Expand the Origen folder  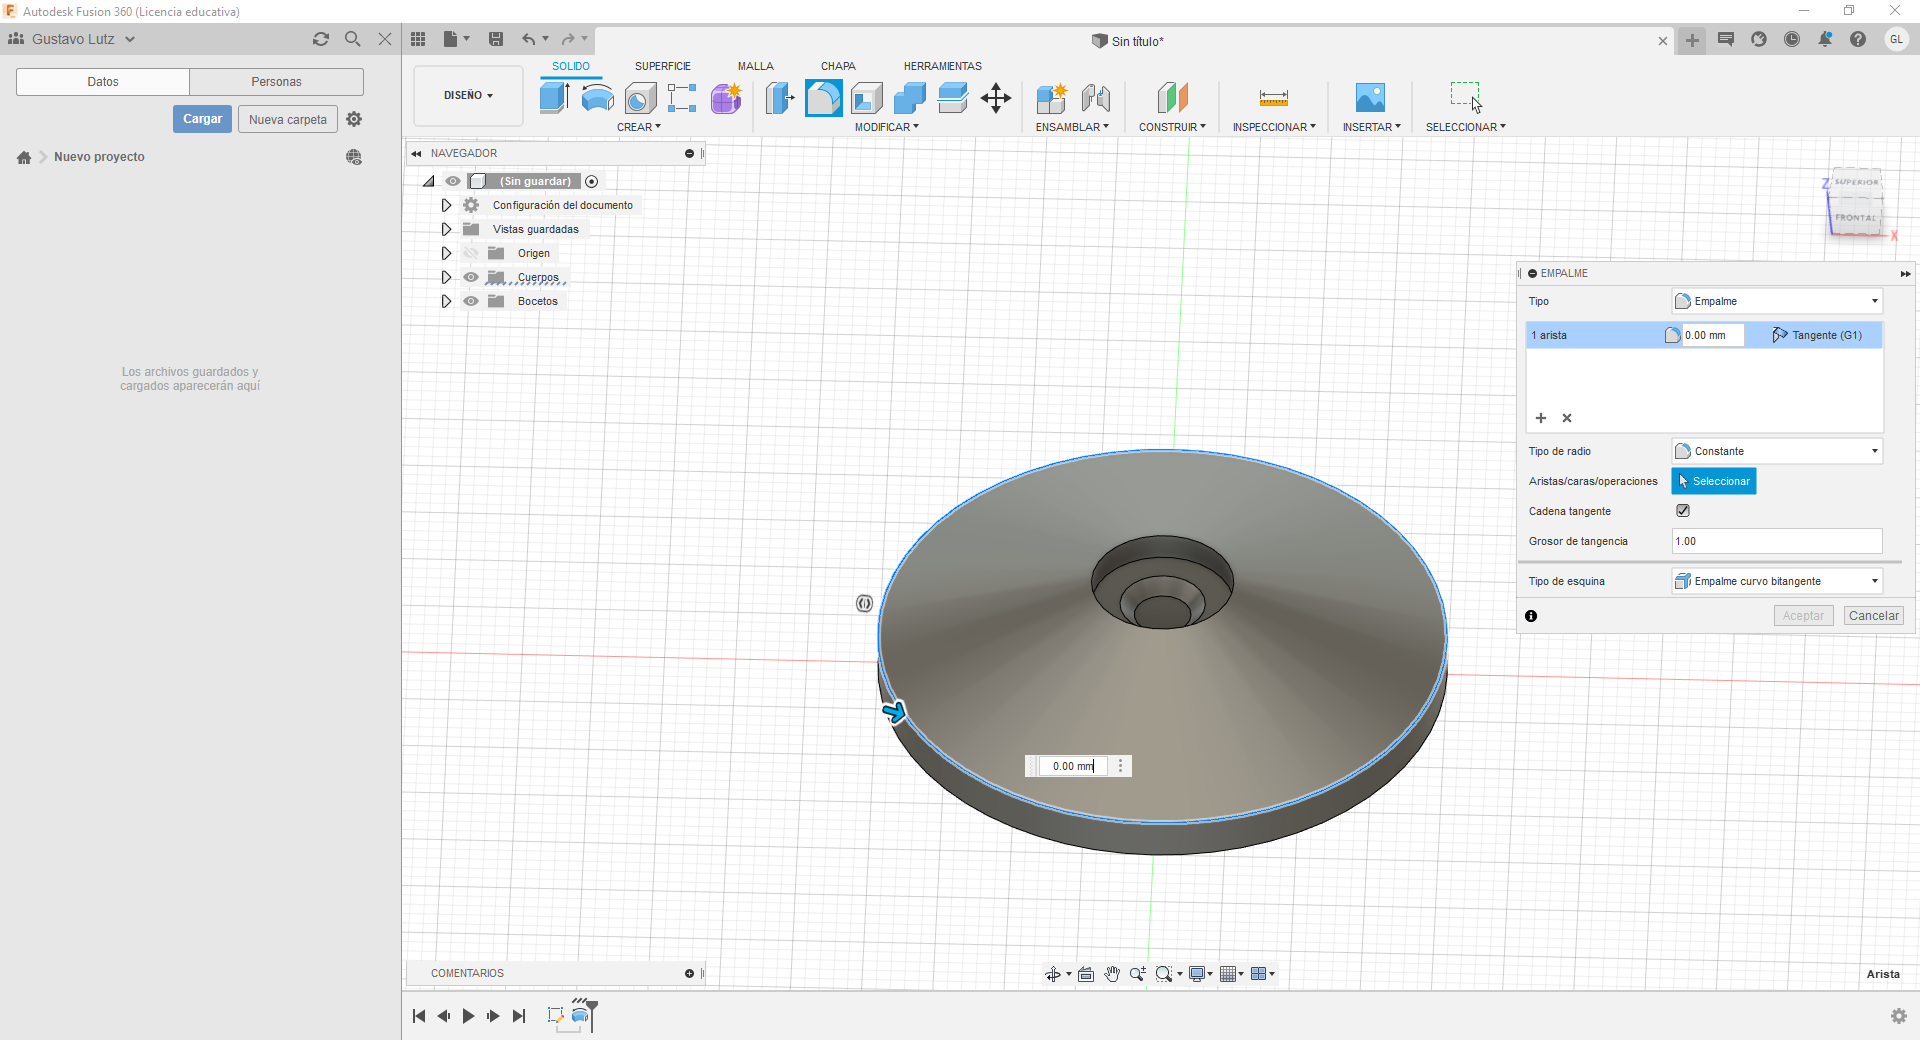[446, 253]
